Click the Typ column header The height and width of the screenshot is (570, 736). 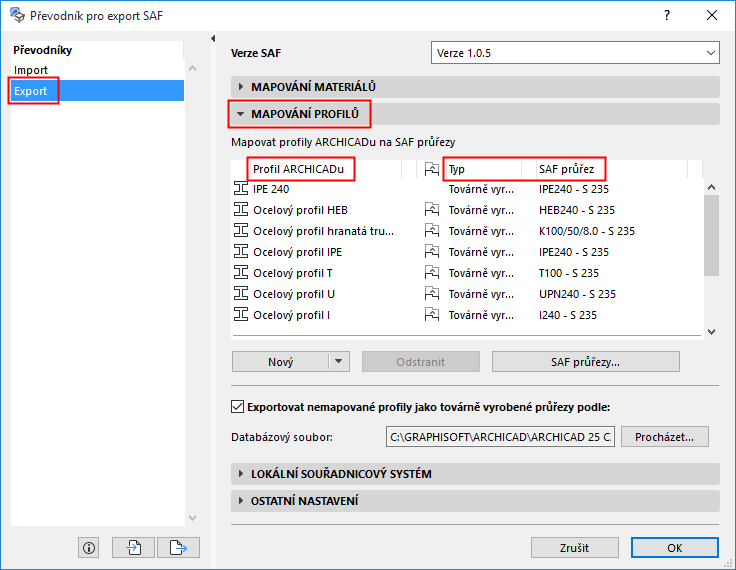(x=482, y=169)
